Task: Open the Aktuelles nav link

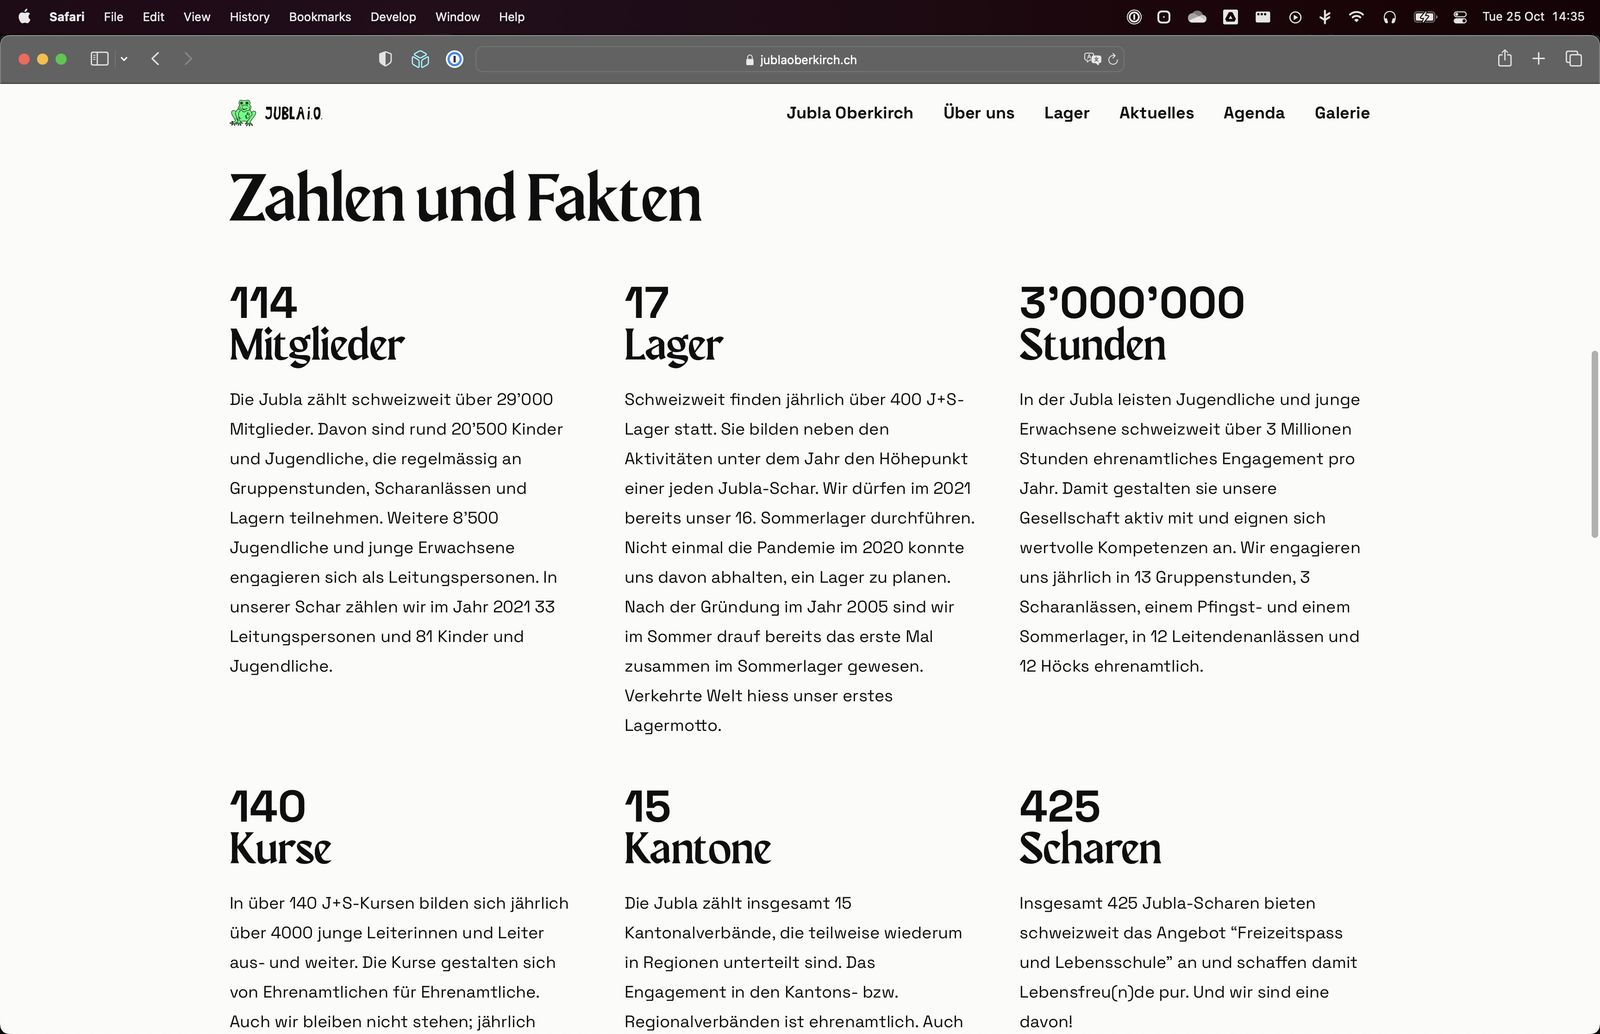Action: click(x=1156, y=113)
